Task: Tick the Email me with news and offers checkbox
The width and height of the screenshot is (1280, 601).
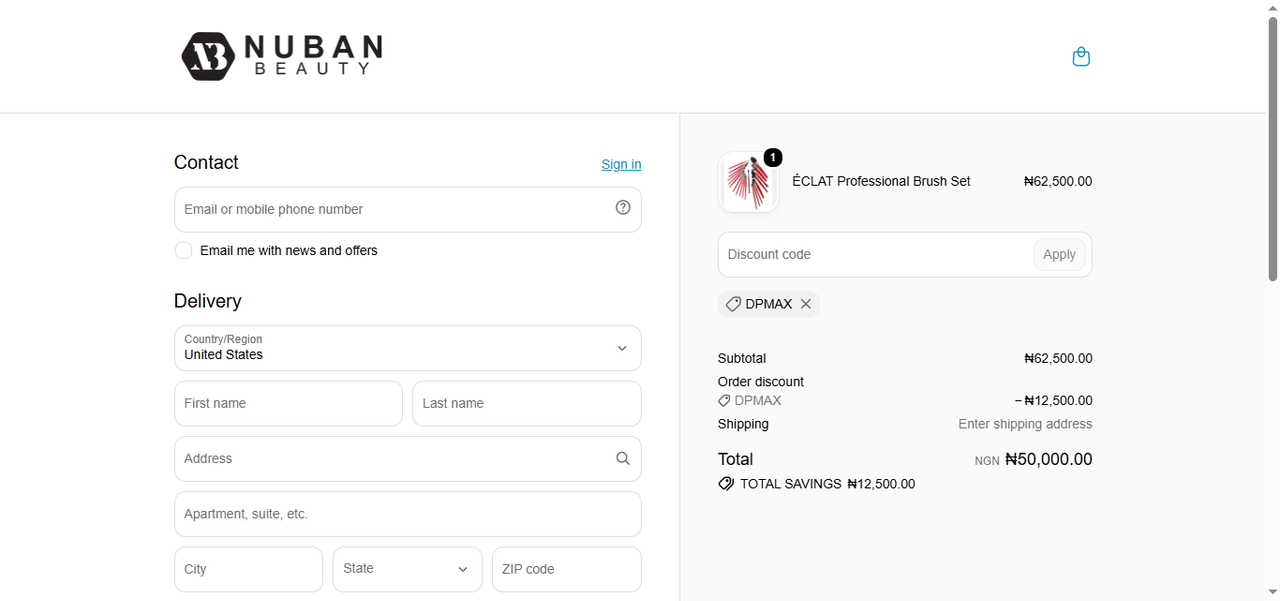Action: [183, 250]
